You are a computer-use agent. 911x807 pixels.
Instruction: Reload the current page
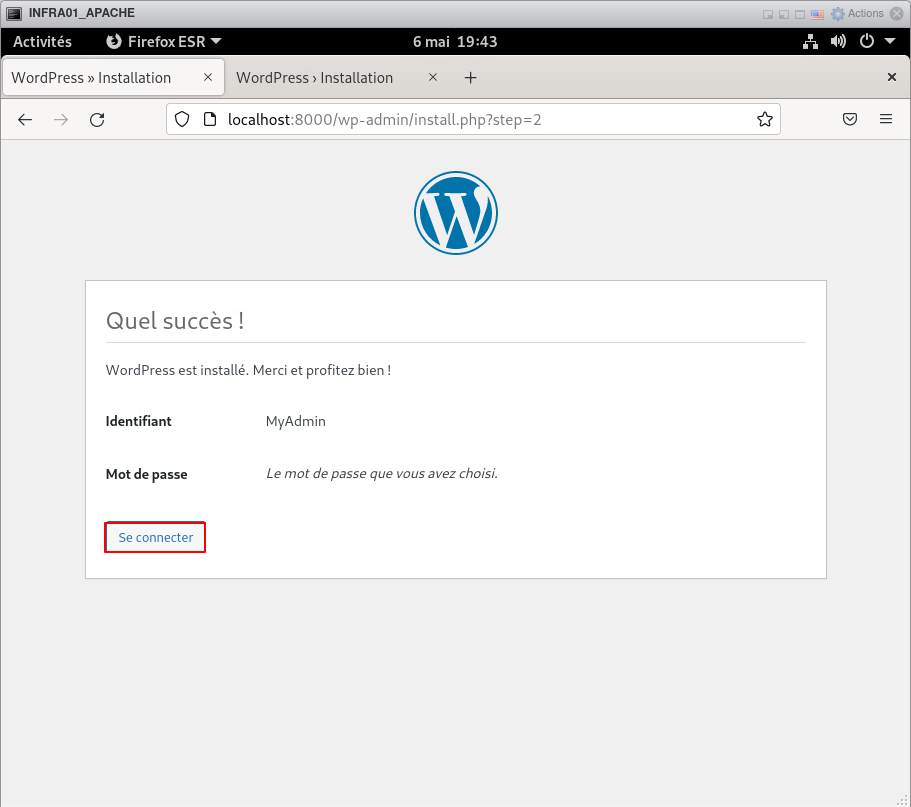click(x=97, y=120)
